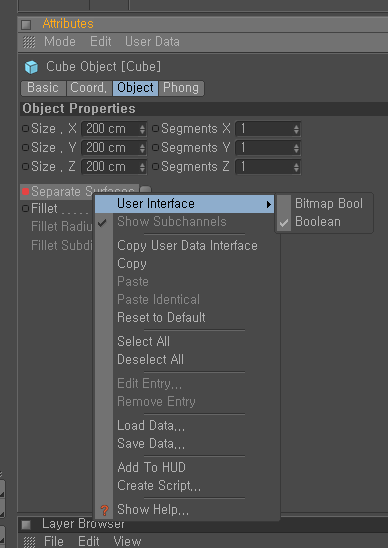388x548 pixels.
Task: Select Bitmap Bool interface option
Action: (329, 203)
